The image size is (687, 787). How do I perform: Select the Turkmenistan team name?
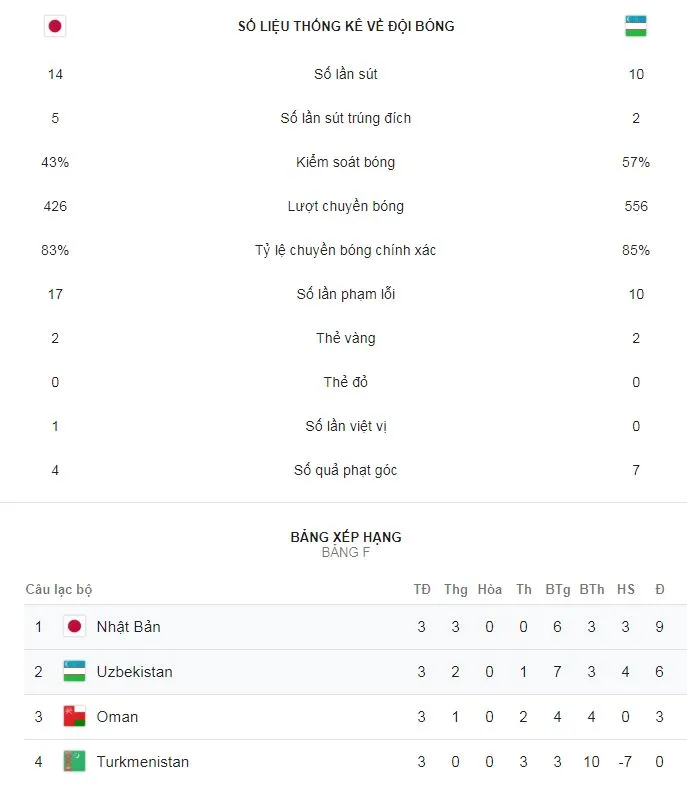[142, 762]
